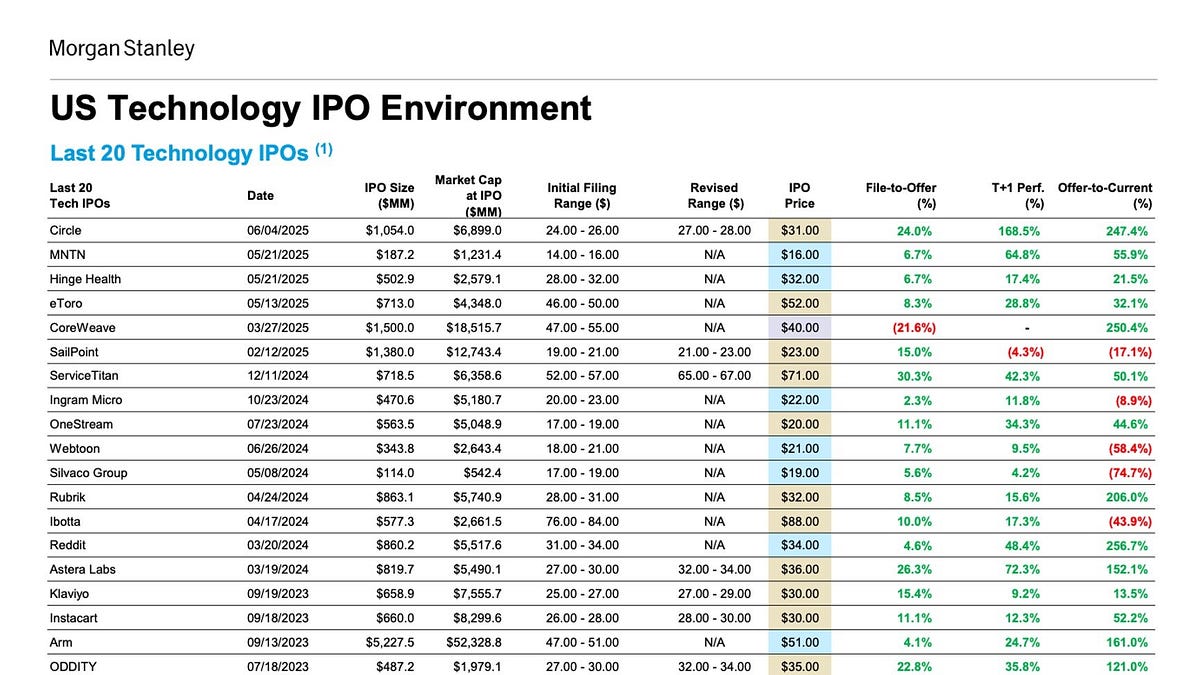Select the 'Circle' company name
Screen dimensions: 1200x675
pyautogui.click(x=66, y=231)
